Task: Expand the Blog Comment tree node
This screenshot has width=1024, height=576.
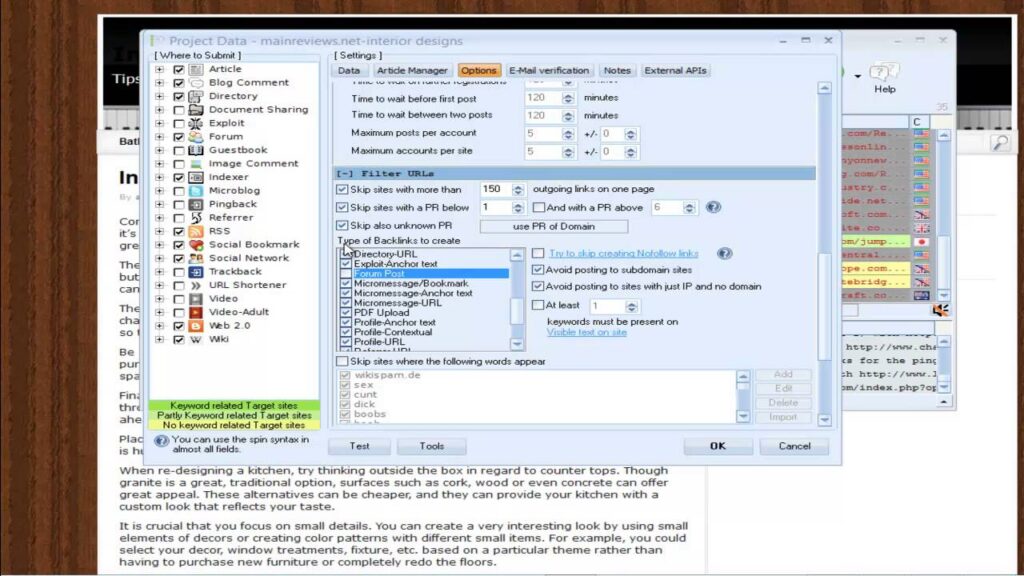Action: tap(159, 82)
